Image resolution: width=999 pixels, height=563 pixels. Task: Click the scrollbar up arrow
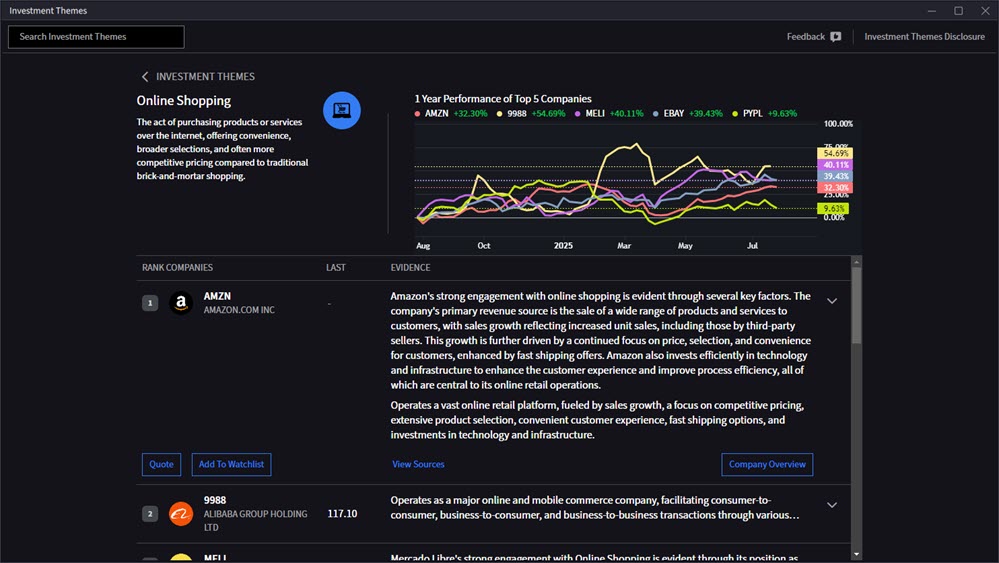click(856, 262)
